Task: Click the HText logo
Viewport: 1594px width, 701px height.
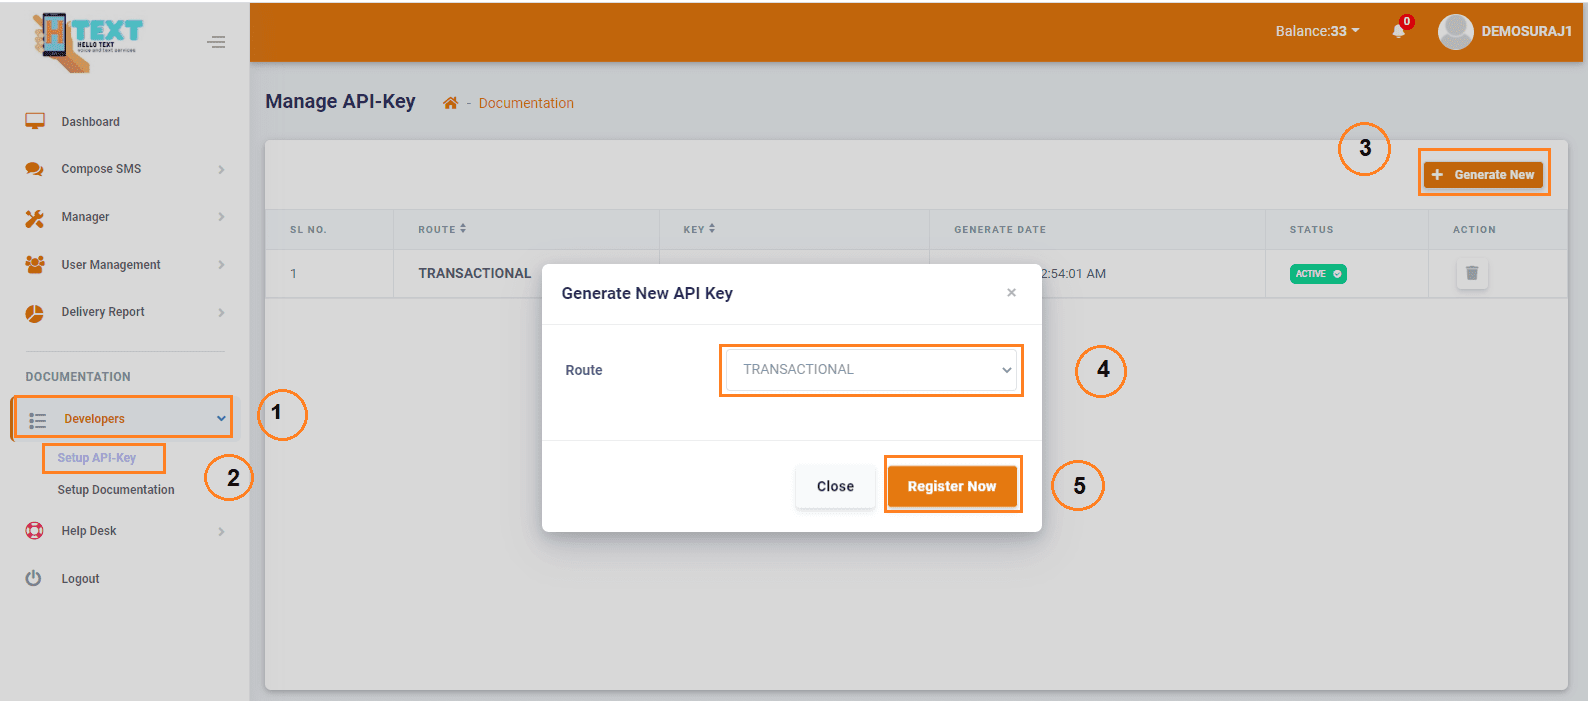Action: click(88, 41)
